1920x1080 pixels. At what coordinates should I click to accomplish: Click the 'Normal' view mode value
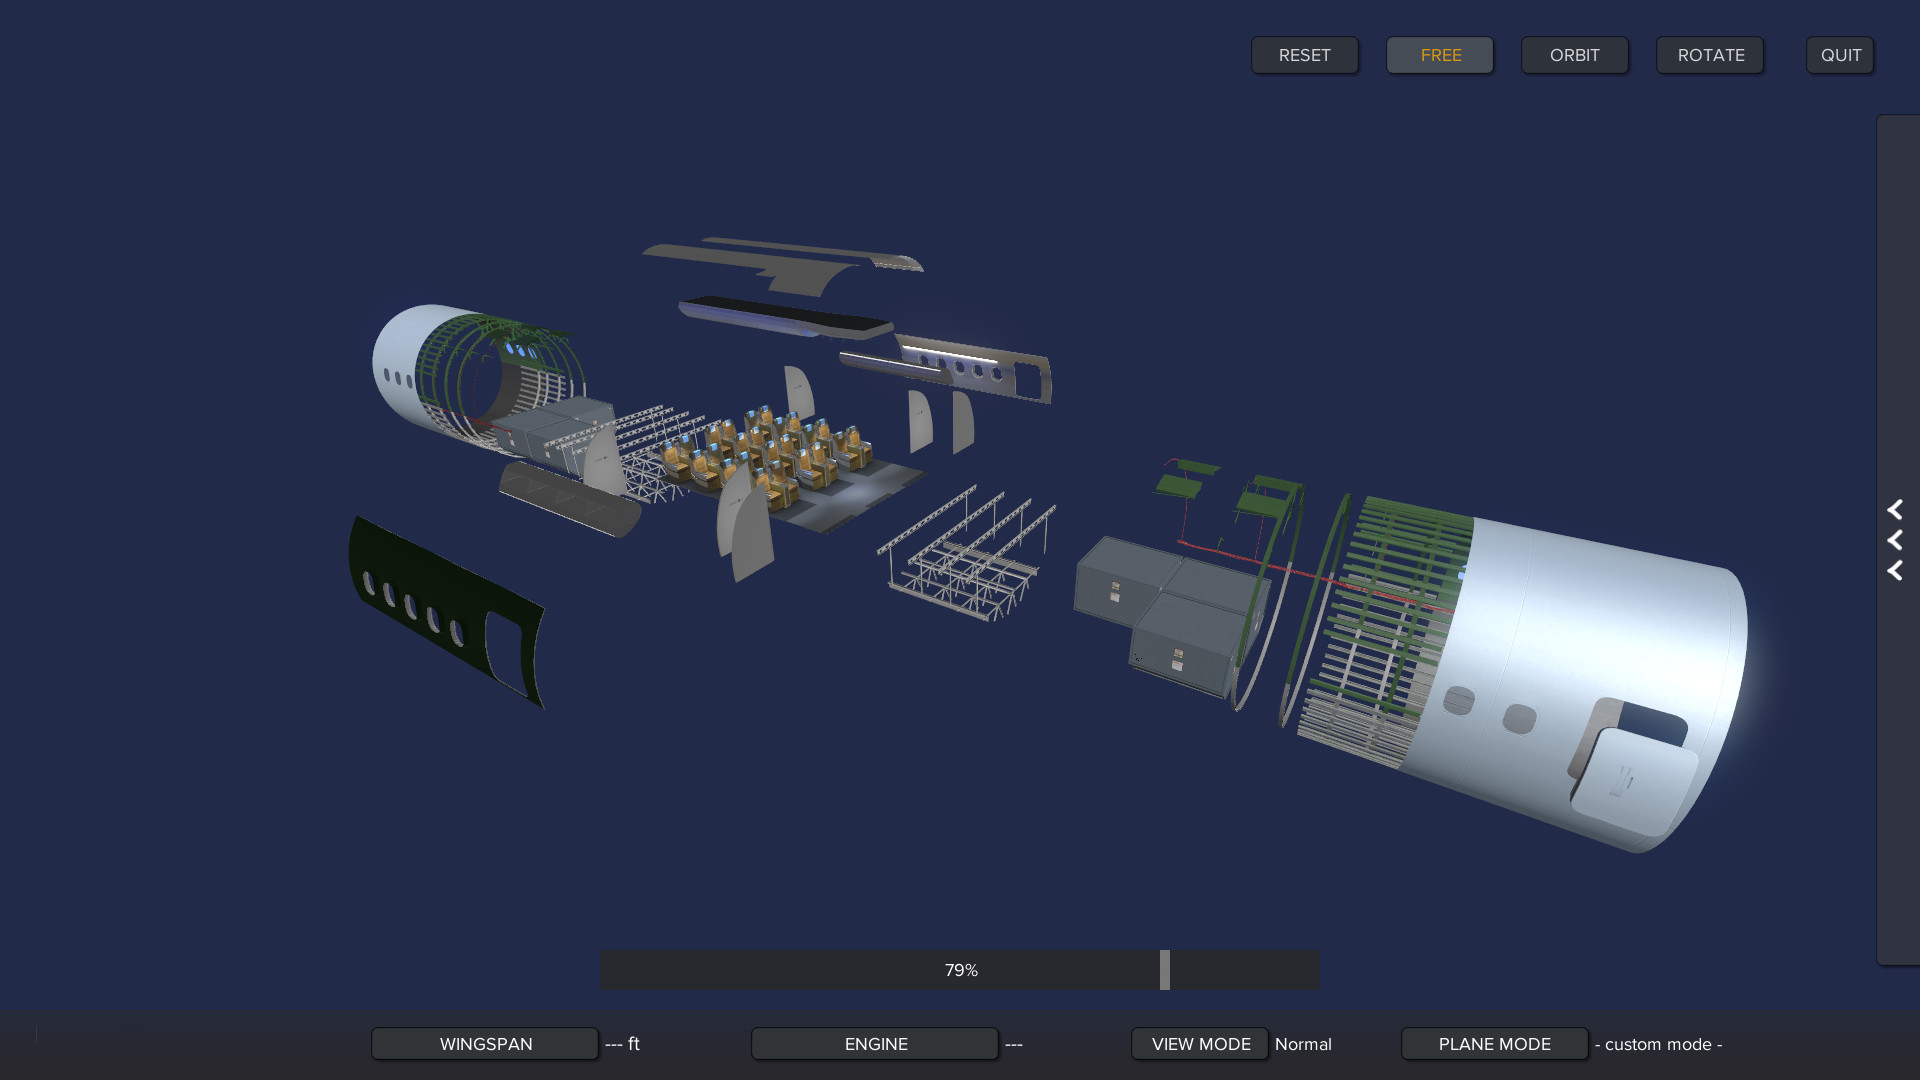point(1303,1044)
